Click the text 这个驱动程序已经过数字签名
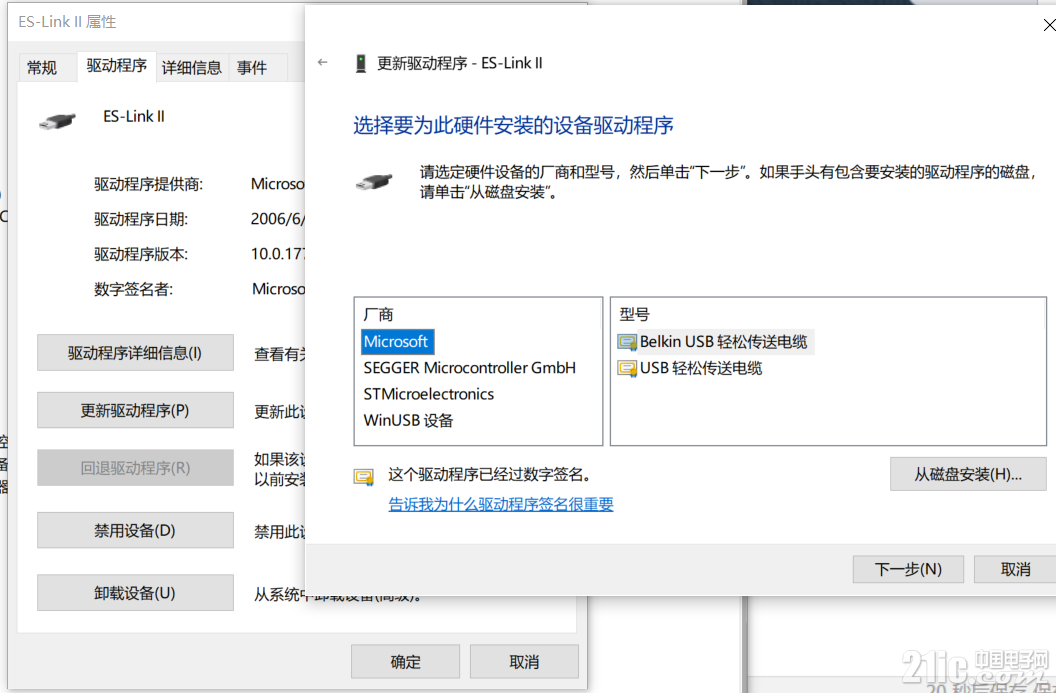Image resolution: width=1056 pixels, height=693 pixels. pyautogui.click(x=490, y=475)
